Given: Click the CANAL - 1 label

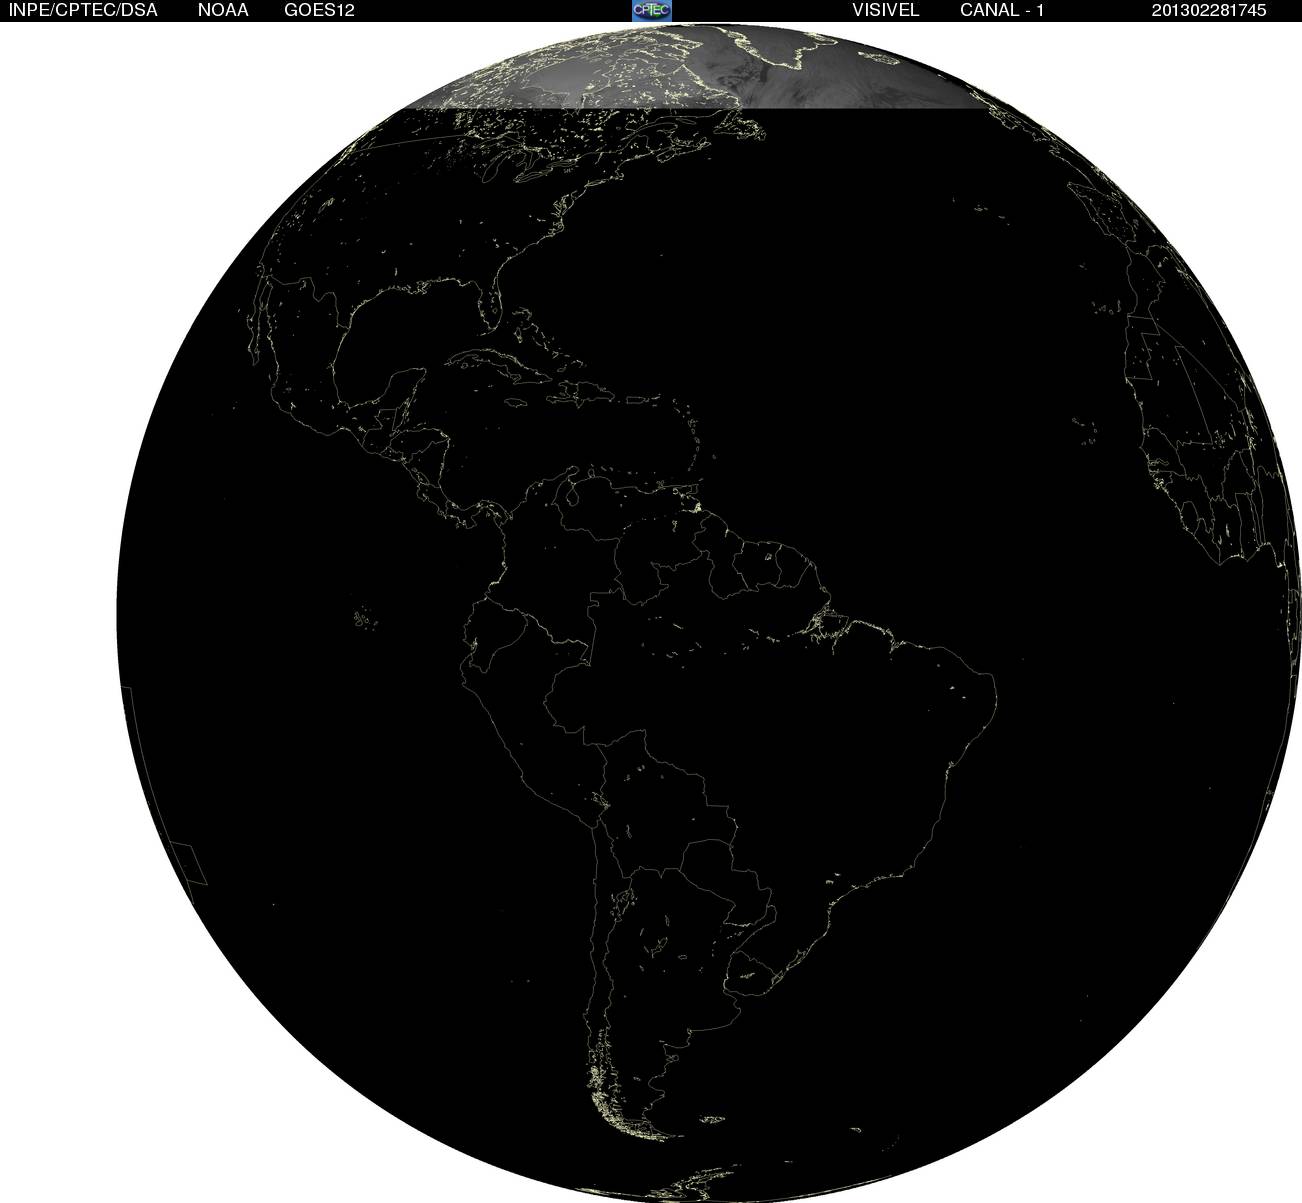Looking at the screenshot, I should 1002,10.
